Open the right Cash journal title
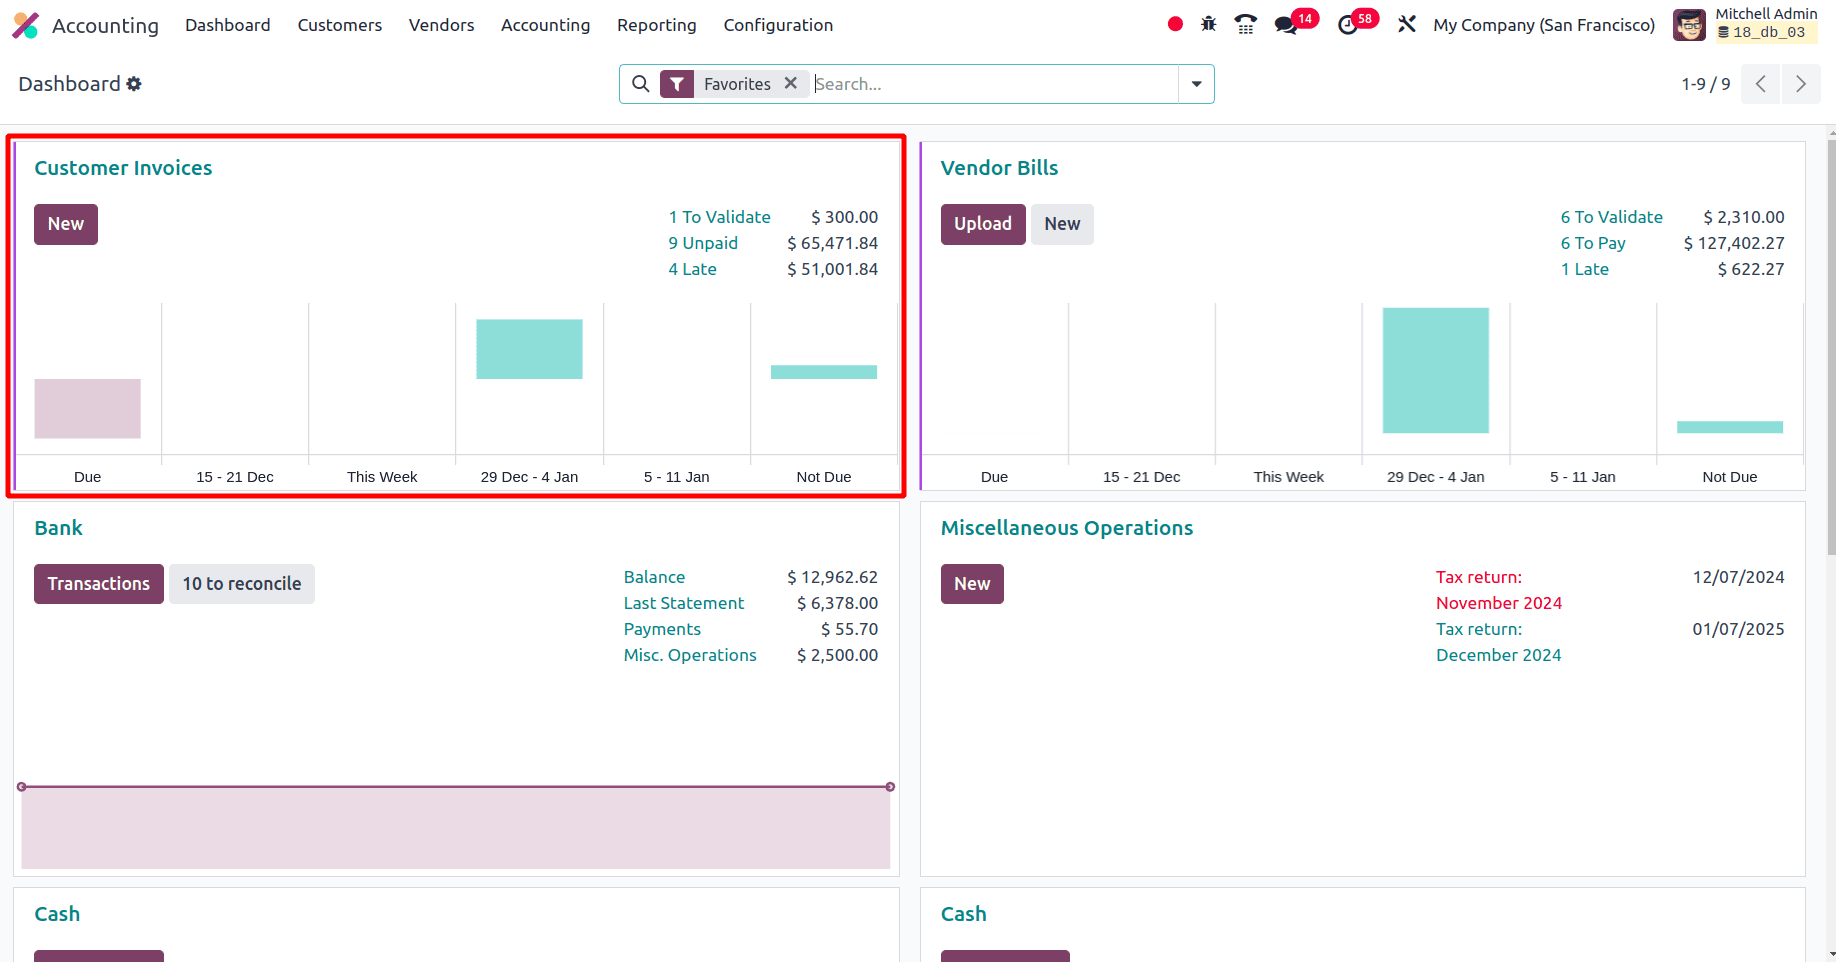Screen dimensions: 1836x962 point(964,914)
